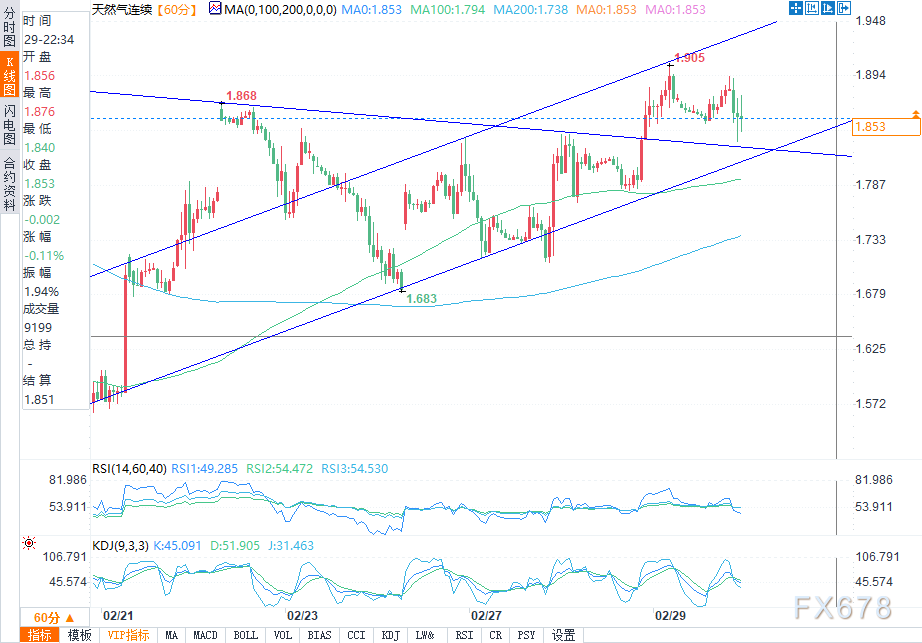922x643 pixels.
Task: Select the MACD indicator button
Action: click(205, 635)
